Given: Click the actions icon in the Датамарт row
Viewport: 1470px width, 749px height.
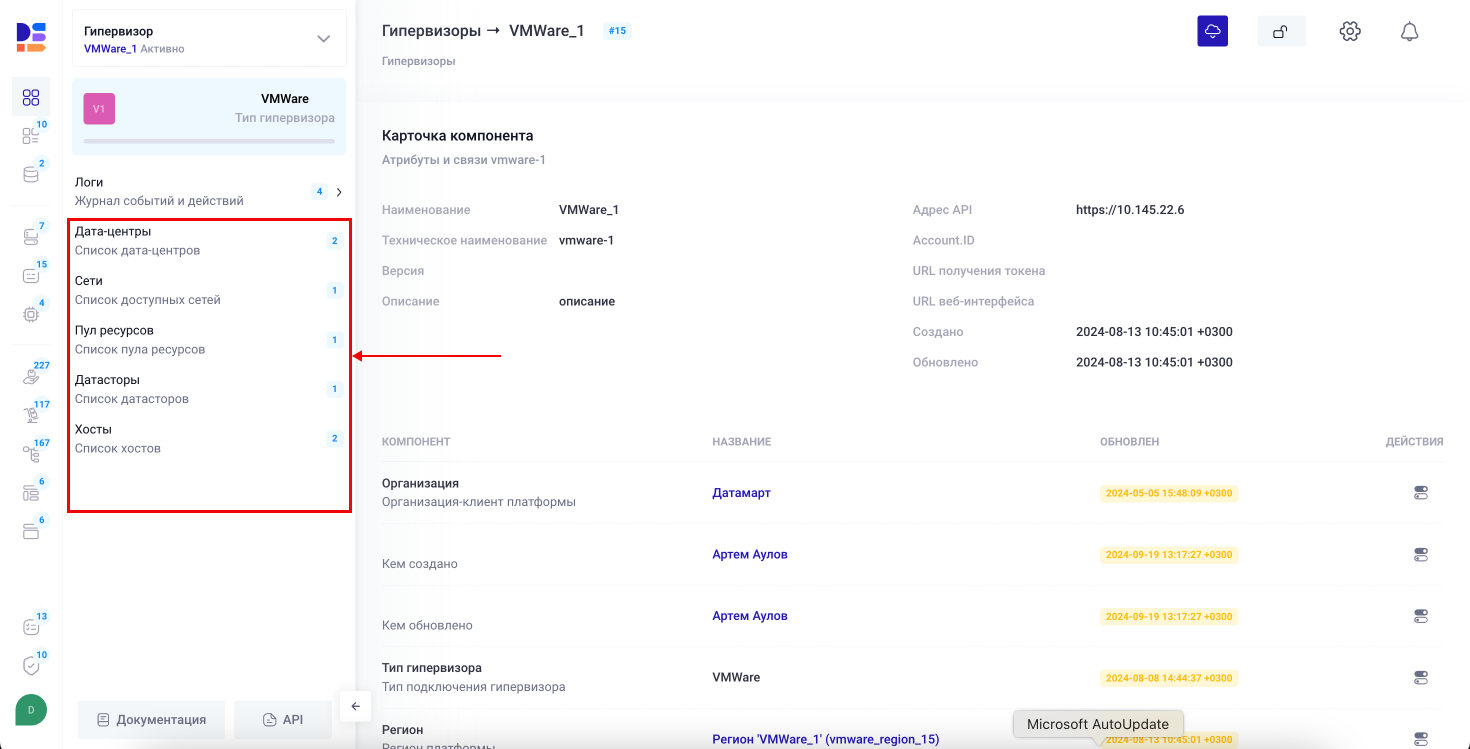Looking at the screenshot, I should [1421, 492].
